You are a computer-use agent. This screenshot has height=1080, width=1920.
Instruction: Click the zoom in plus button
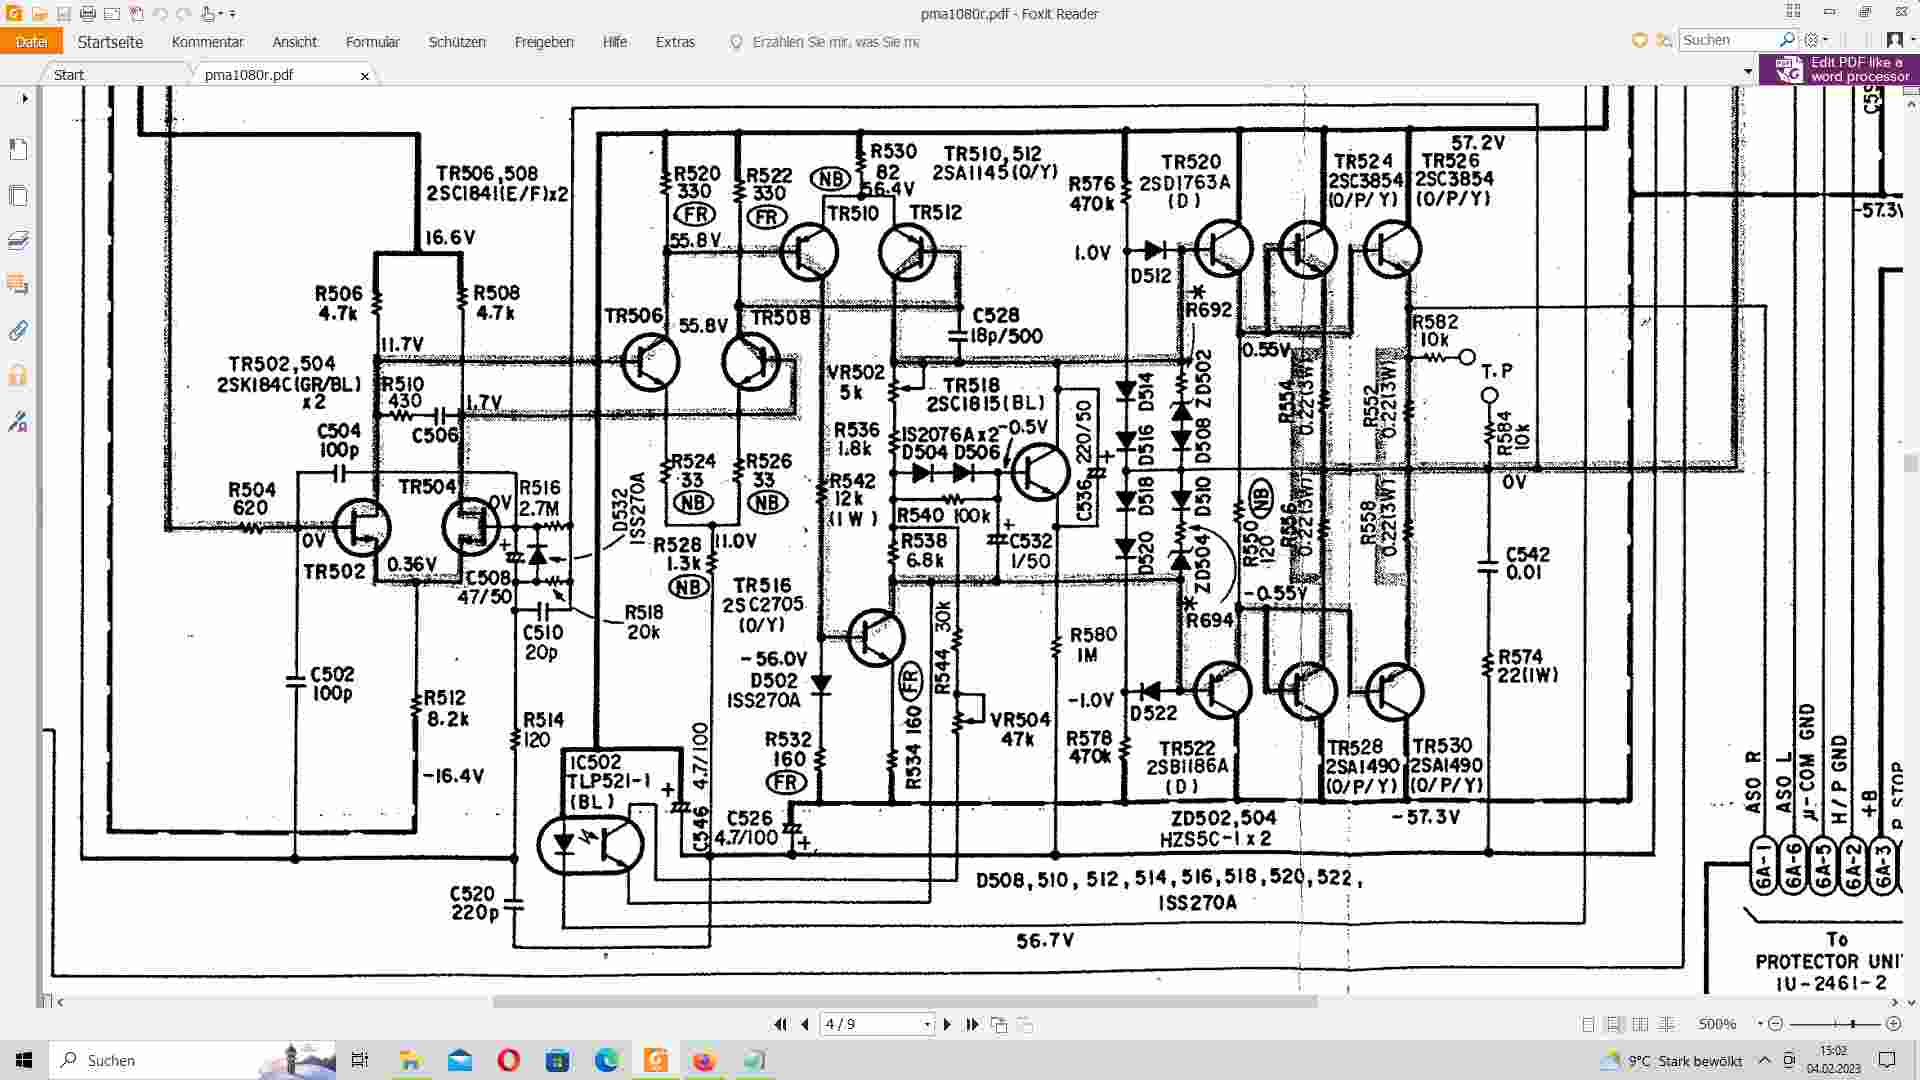click(x=1893, y=1024)
